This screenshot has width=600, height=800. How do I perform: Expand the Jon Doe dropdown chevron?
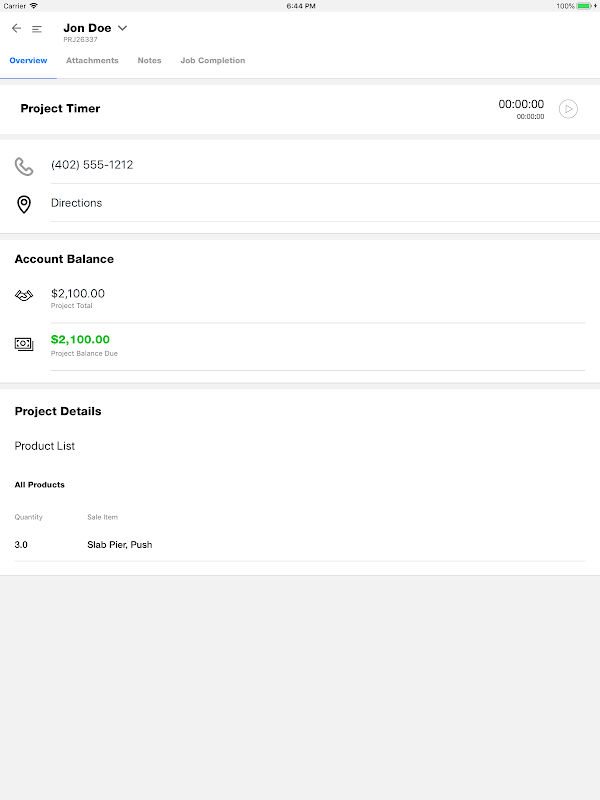[123, 28]
